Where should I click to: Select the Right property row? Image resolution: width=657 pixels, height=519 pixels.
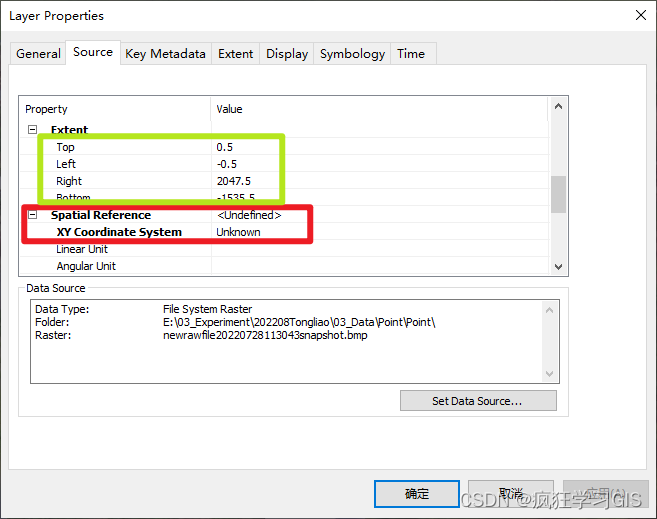(x=284, y=181)
